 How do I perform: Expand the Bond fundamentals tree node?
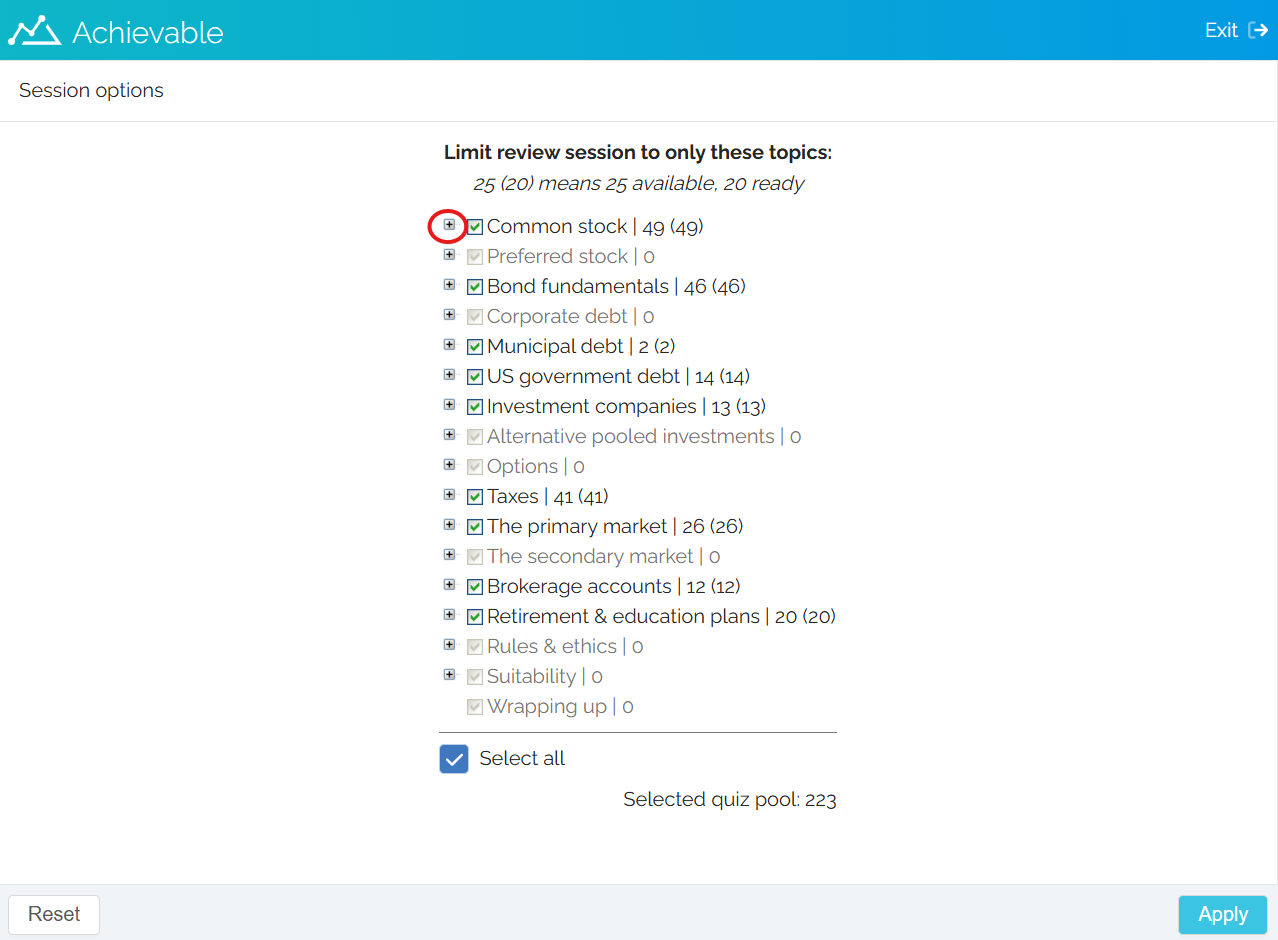pyautogui.click(x=449, y=285)
